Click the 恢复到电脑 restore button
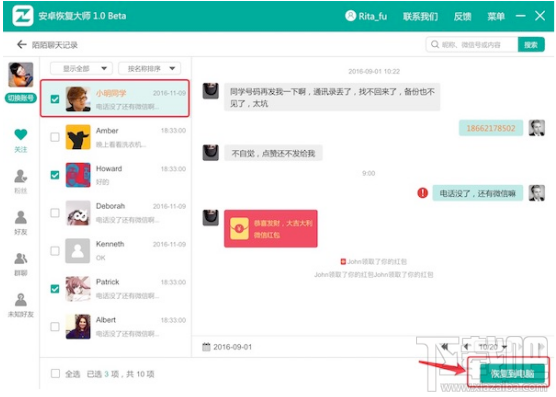The image size is (556, 397). tap(512, 373)
